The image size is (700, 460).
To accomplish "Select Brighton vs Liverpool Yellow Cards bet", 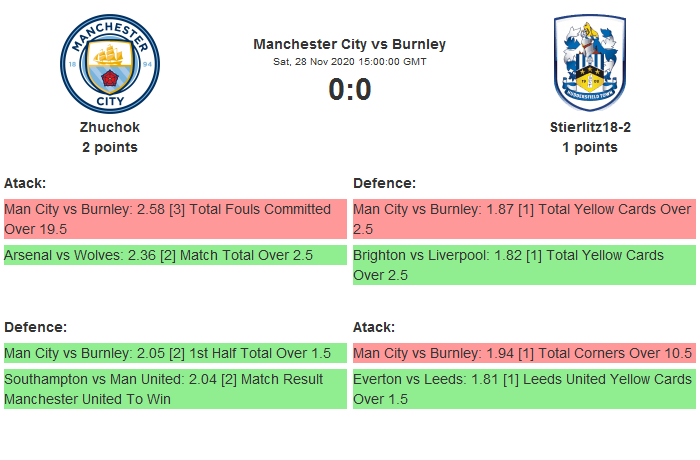I will pos(523,265).
